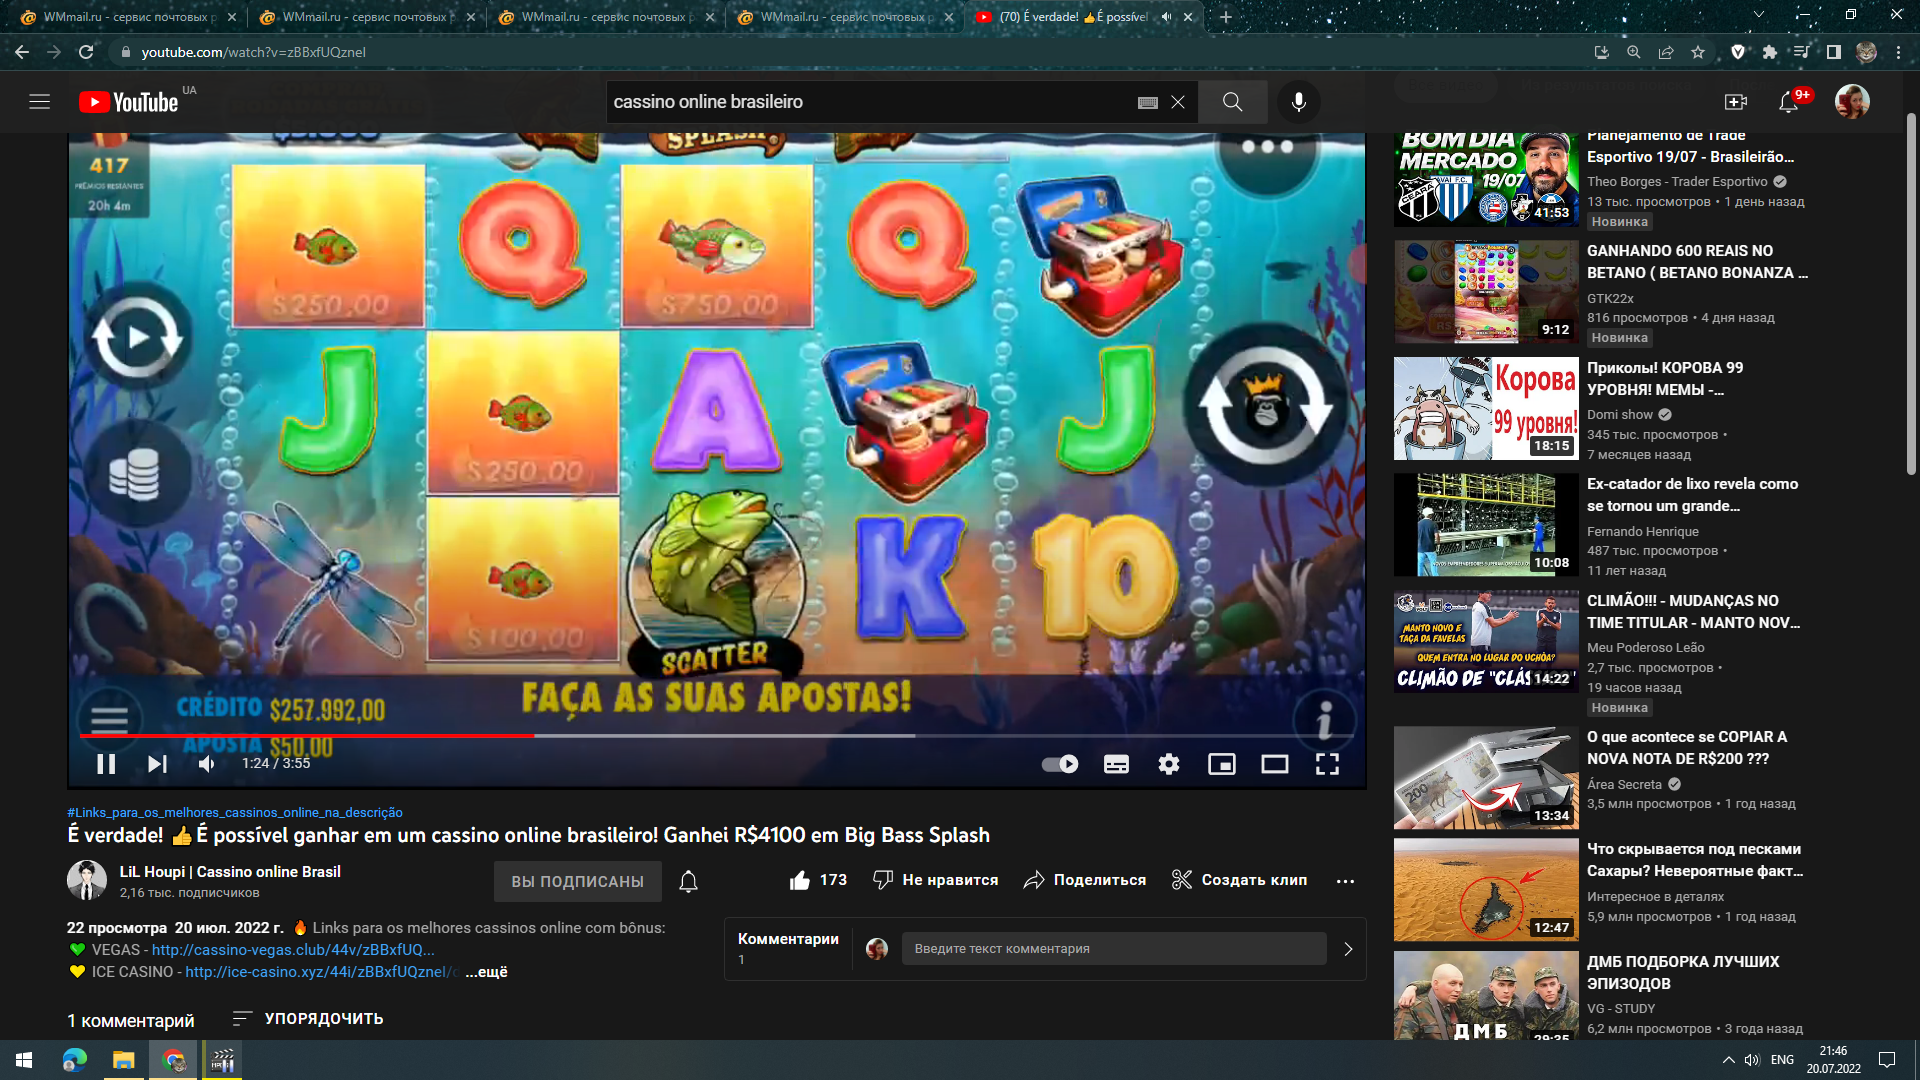Seek on the video progress bar
The image size is (1920, 1080).
tap(716, 735)
